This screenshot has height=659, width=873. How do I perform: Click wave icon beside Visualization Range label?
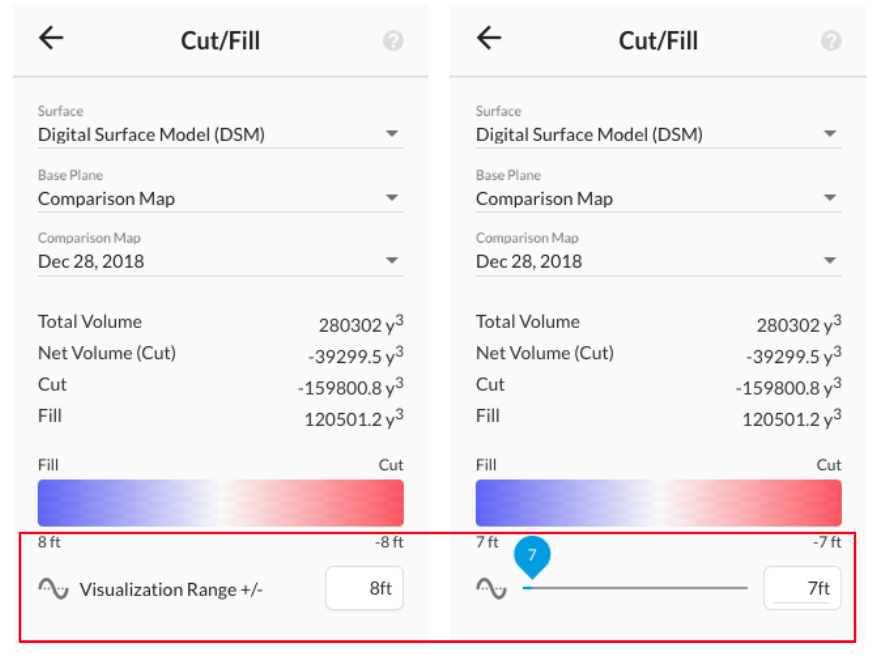pyautogui.click(x=53, y=588)
